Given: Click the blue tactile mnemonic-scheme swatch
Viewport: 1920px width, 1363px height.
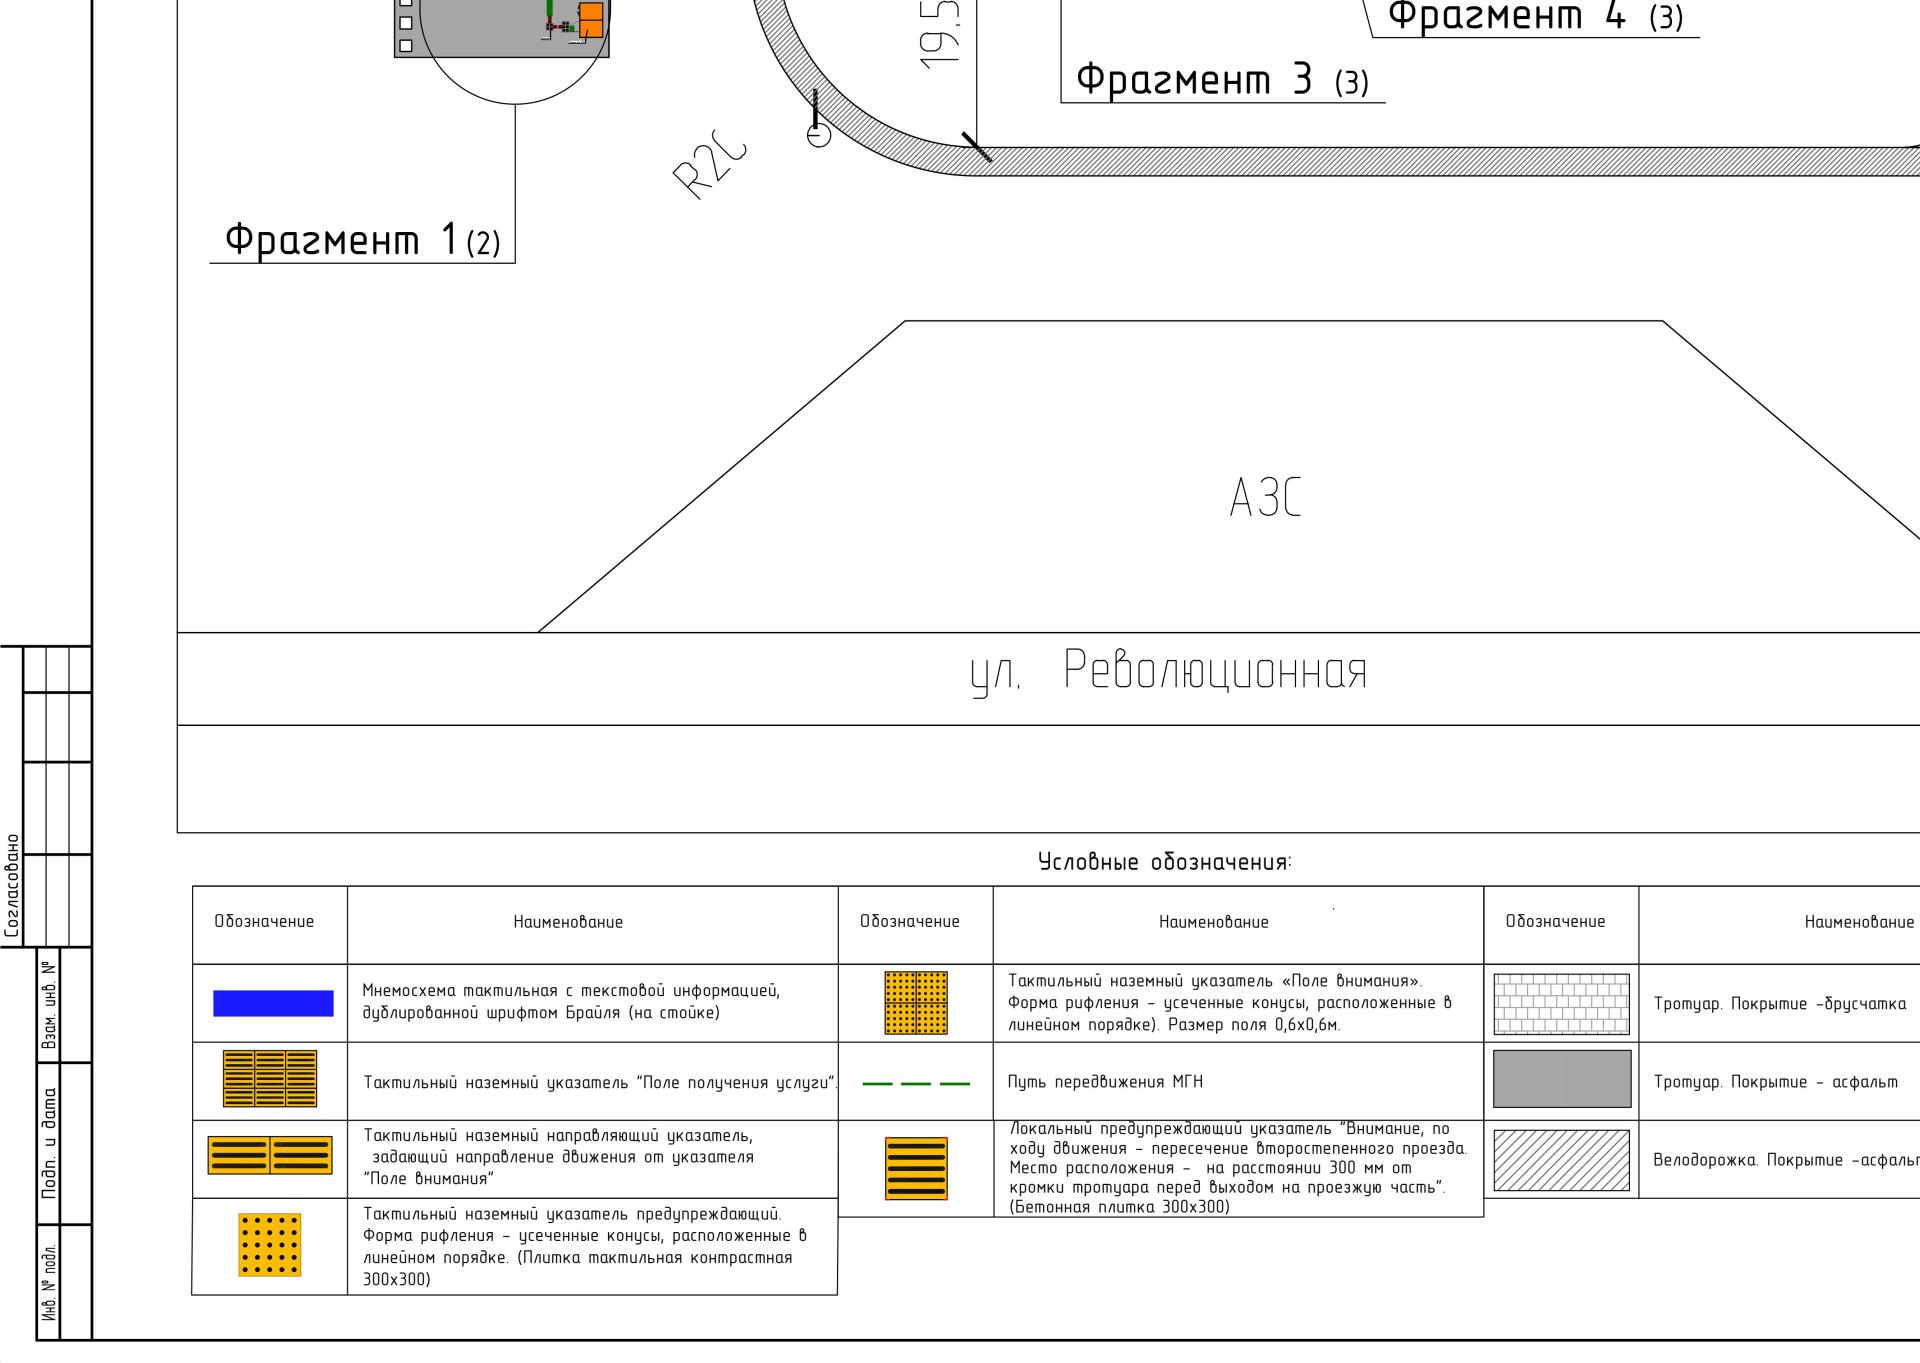Looking at the screenshot, I should tap(273, 1003).
